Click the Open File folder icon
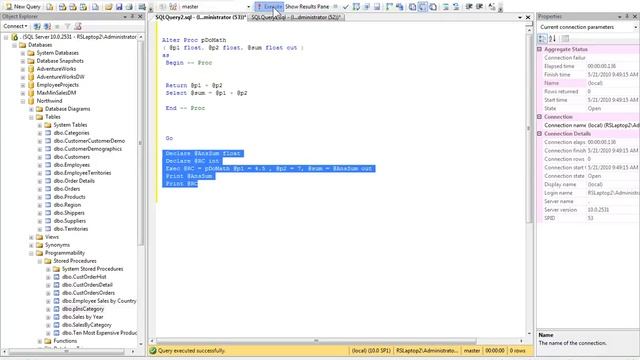The width and height of the screenshot is (640, 360). [108, 7]
